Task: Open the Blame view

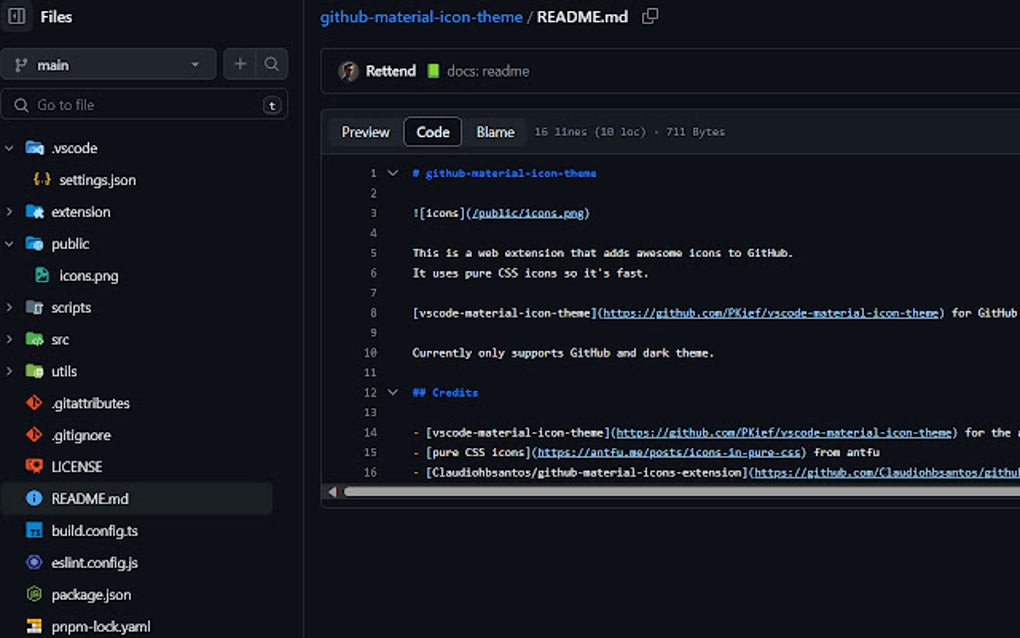Action: point(495,131)
